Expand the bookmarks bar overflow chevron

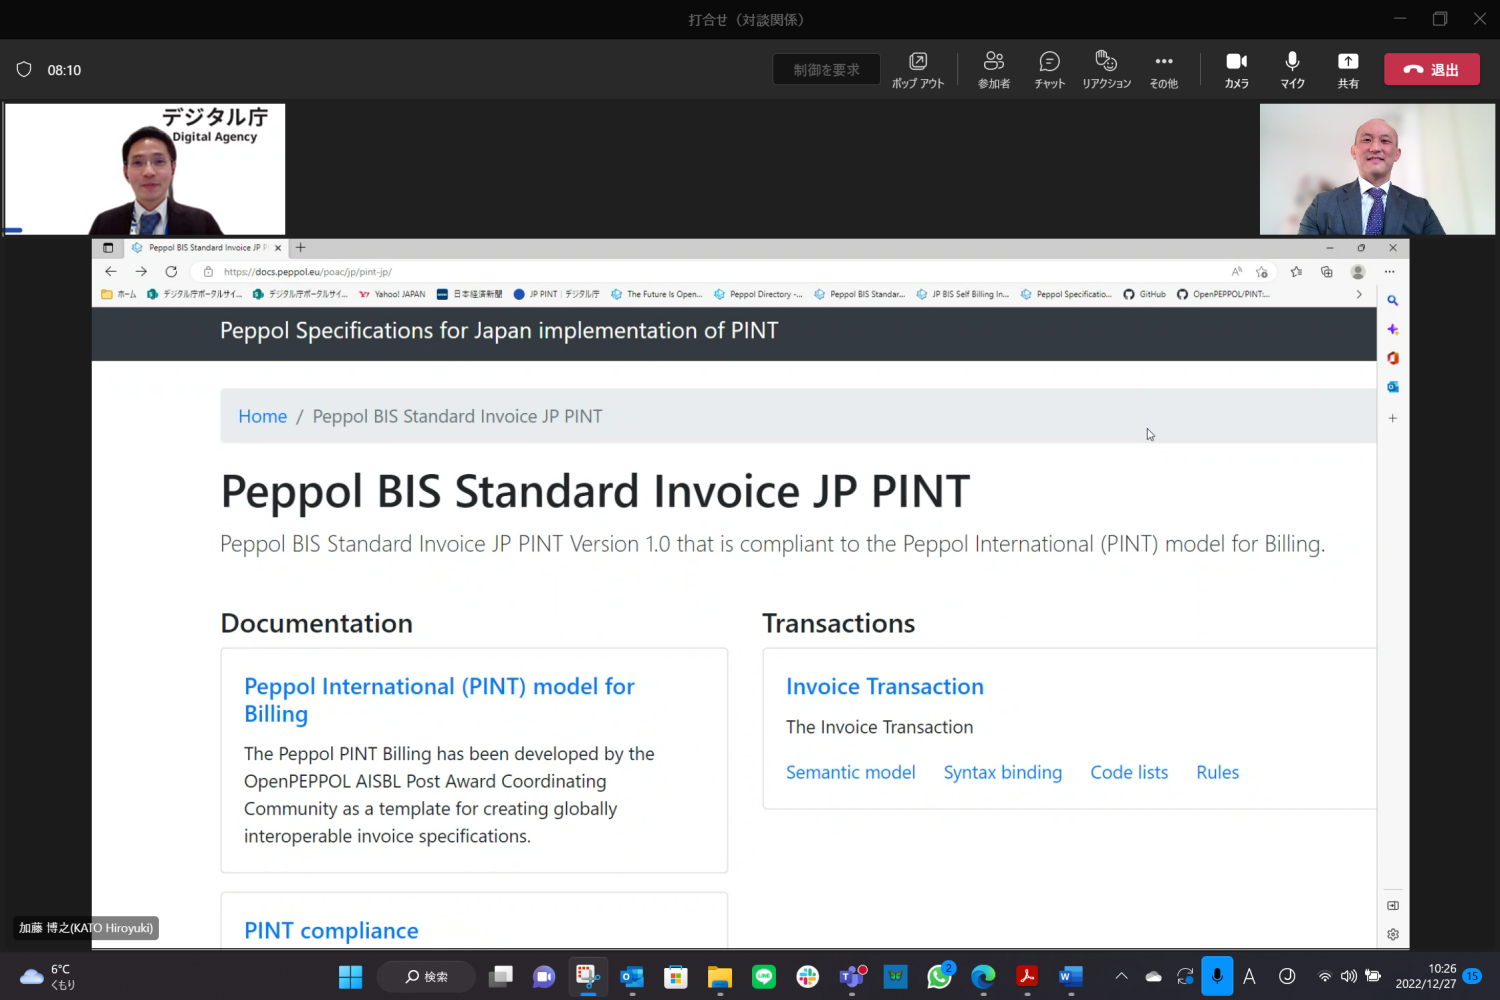[1358, 294]
